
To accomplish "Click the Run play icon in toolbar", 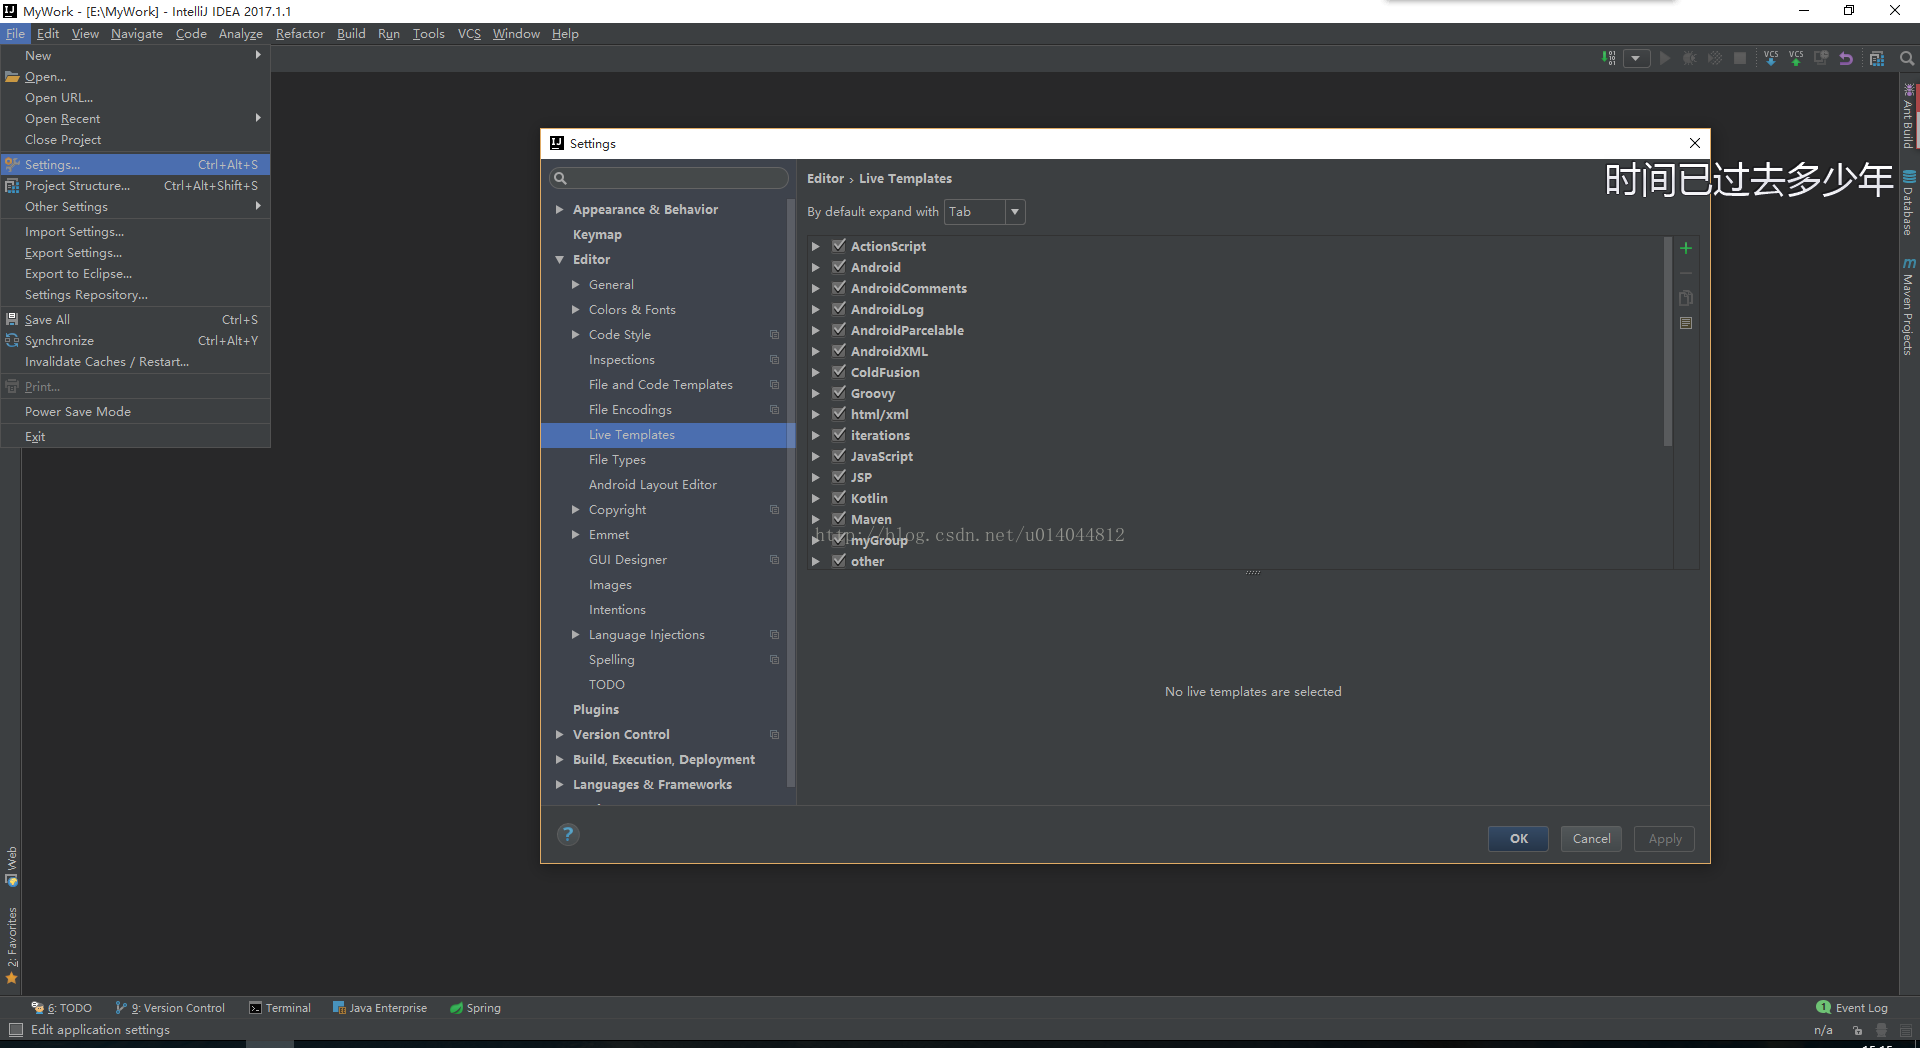I will 1665,58.
